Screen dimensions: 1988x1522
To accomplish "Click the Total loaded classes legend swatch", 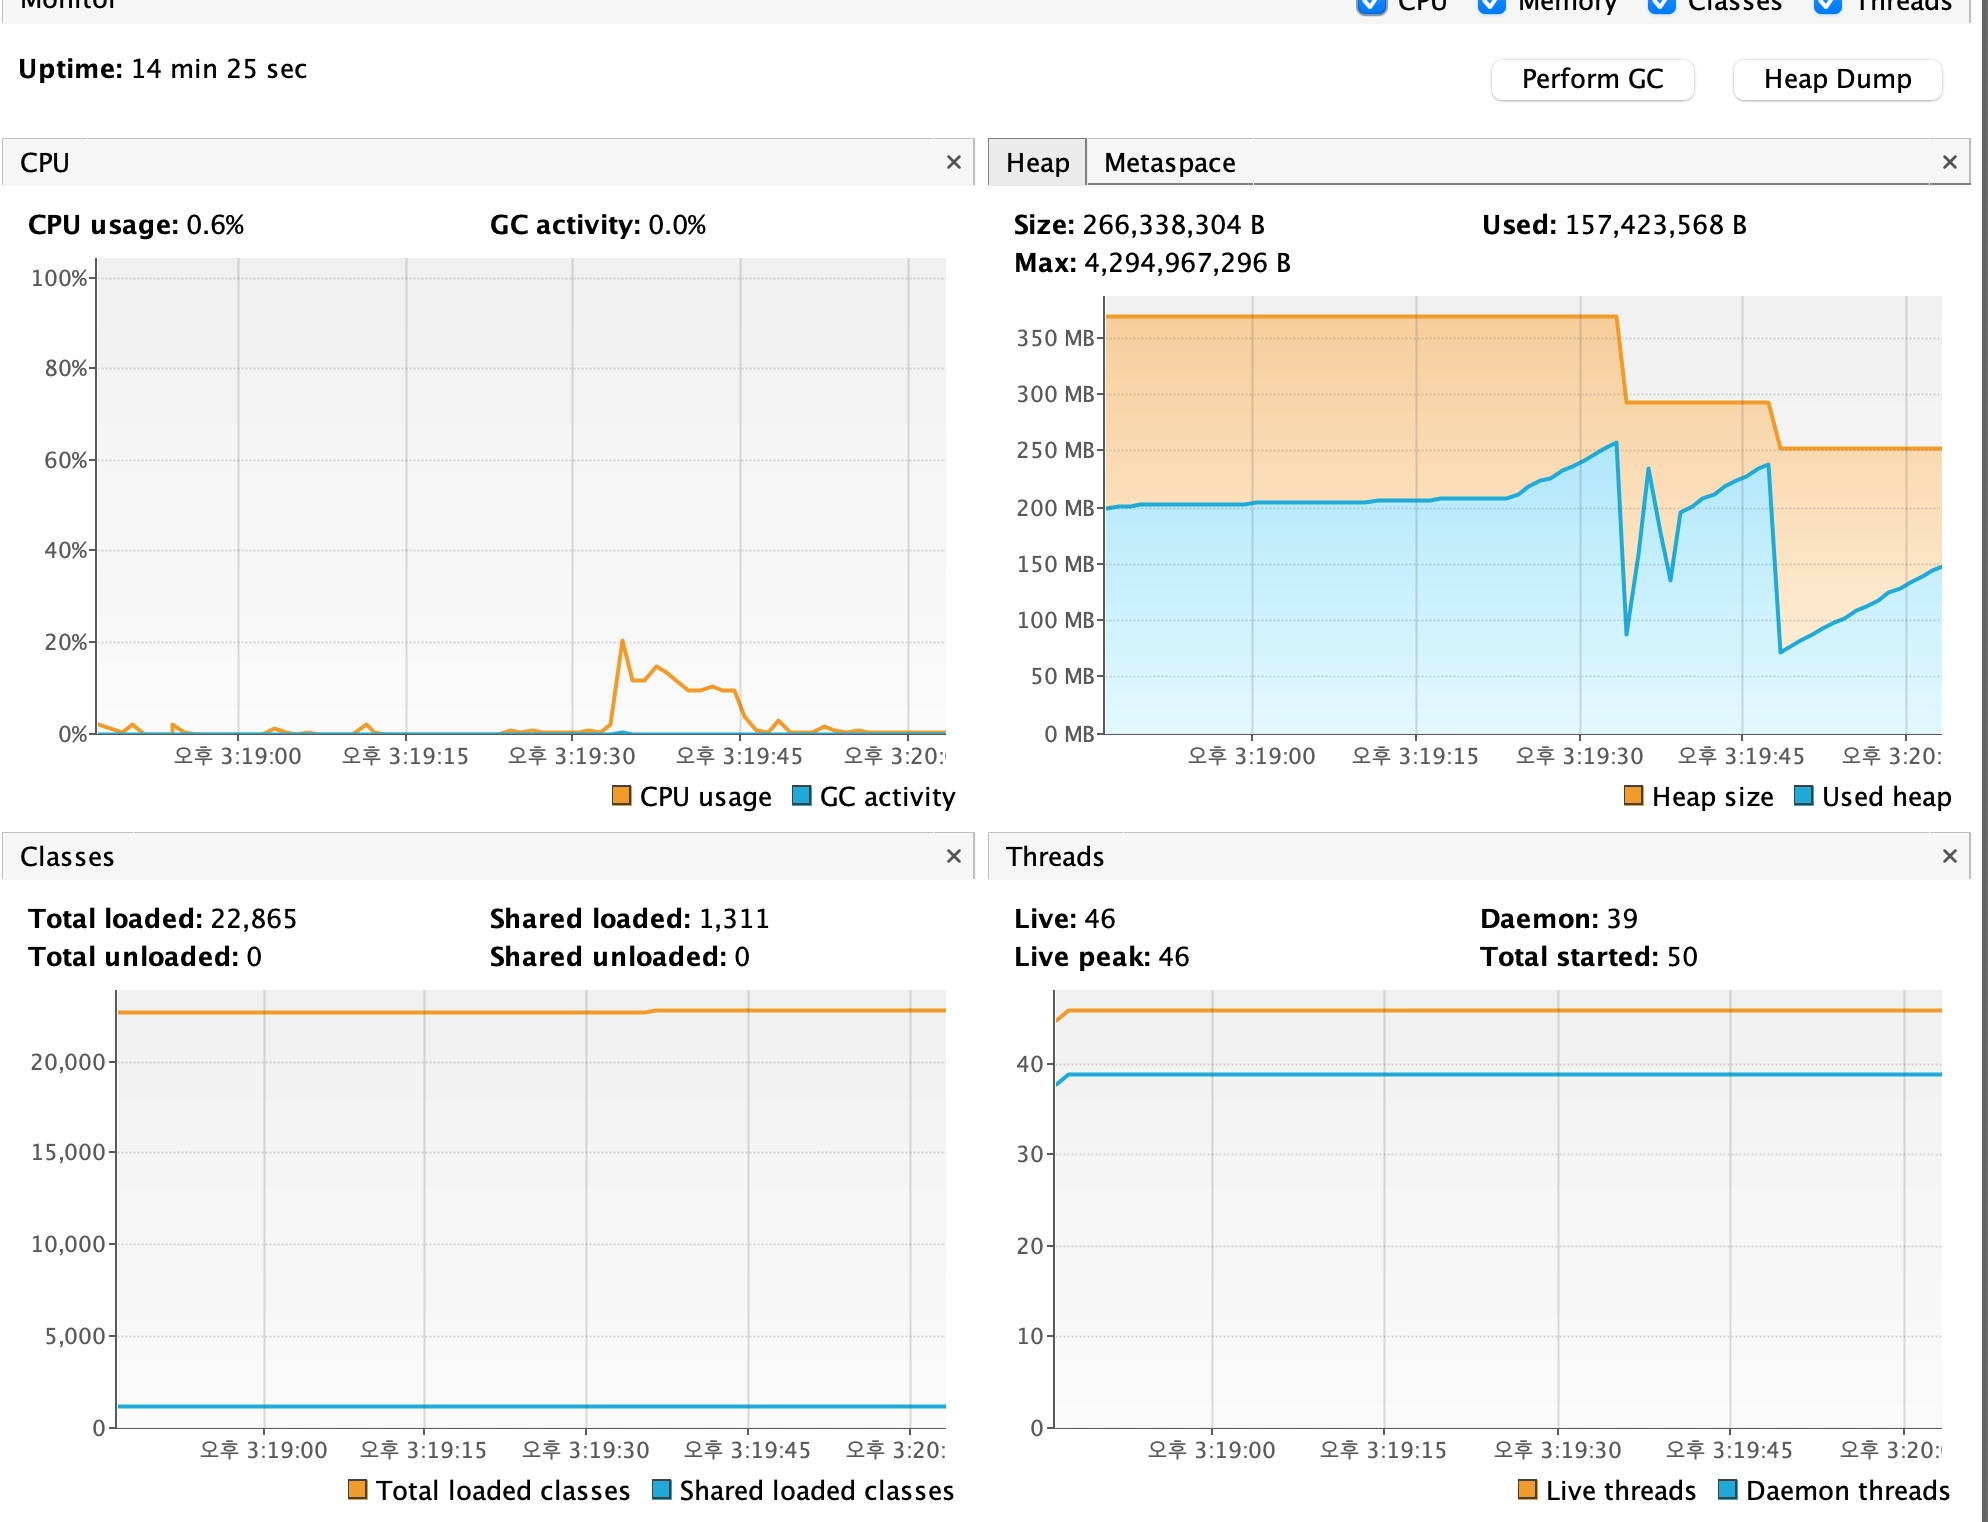I will (357, 1490).
